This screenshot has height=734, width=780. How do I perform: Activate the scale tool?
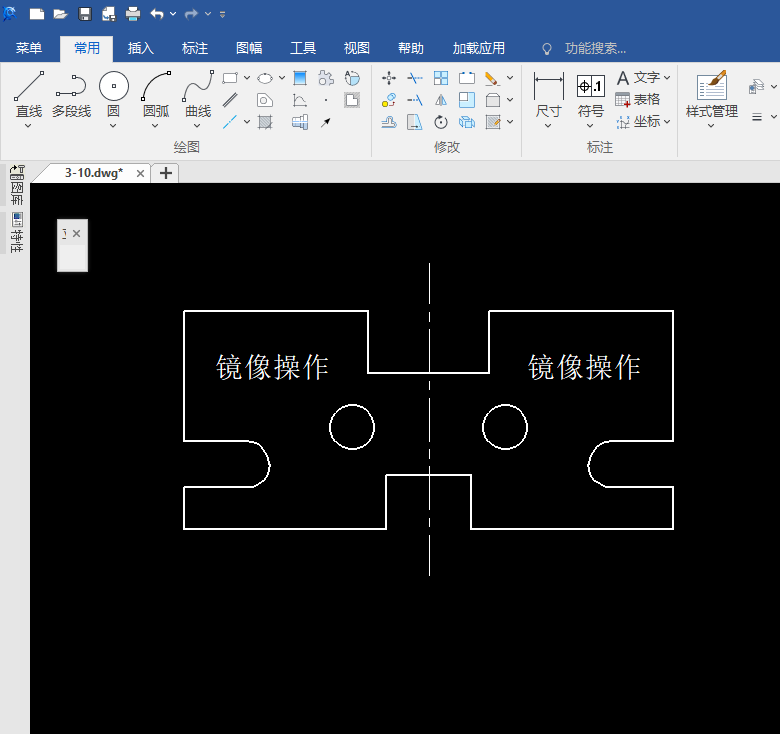click(467, 100)
